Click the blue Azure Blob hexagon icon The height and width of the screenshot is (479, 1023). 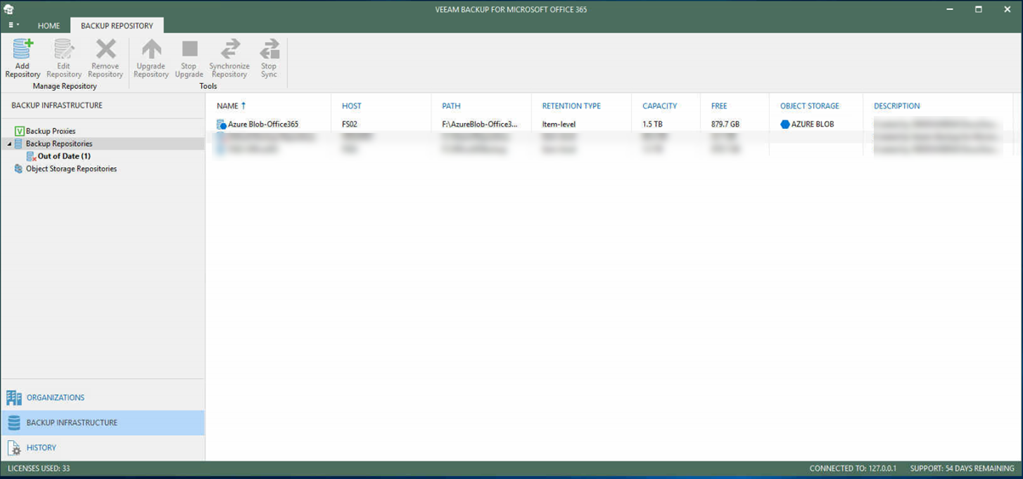[785, 124]
